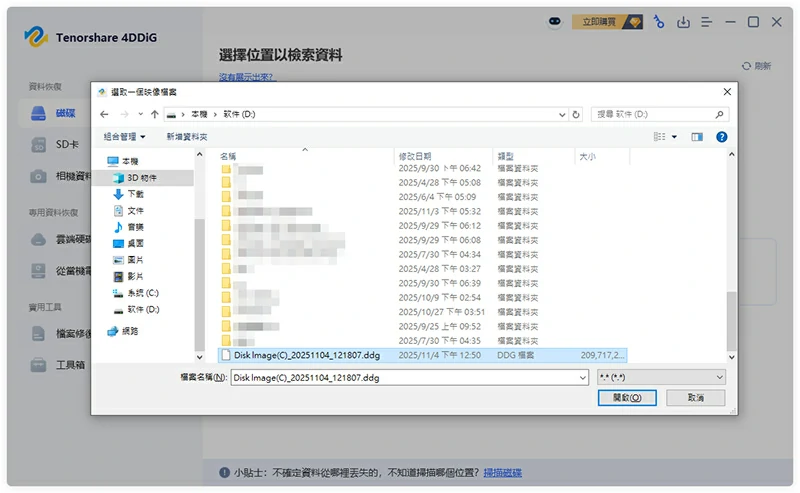Screen dimensions: 800x493
Task: Click the camera icon in 4DDiG sidebar
Action: (38, 176)
